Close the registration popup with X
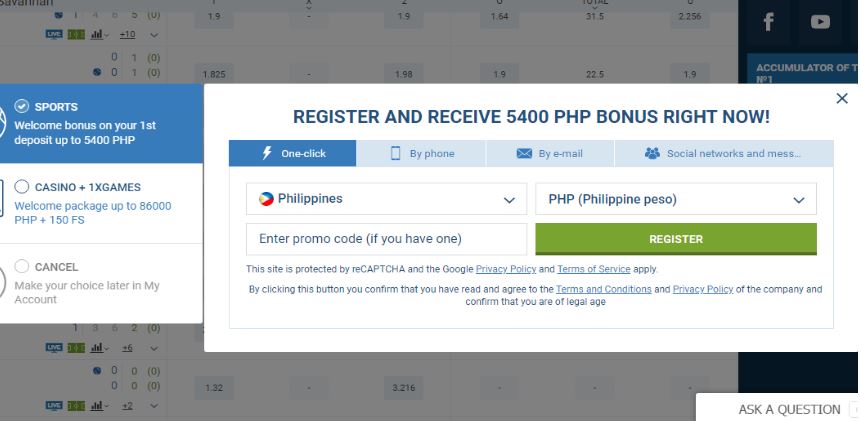The height and width of the screenshot is (421, 861). (842, 98)
